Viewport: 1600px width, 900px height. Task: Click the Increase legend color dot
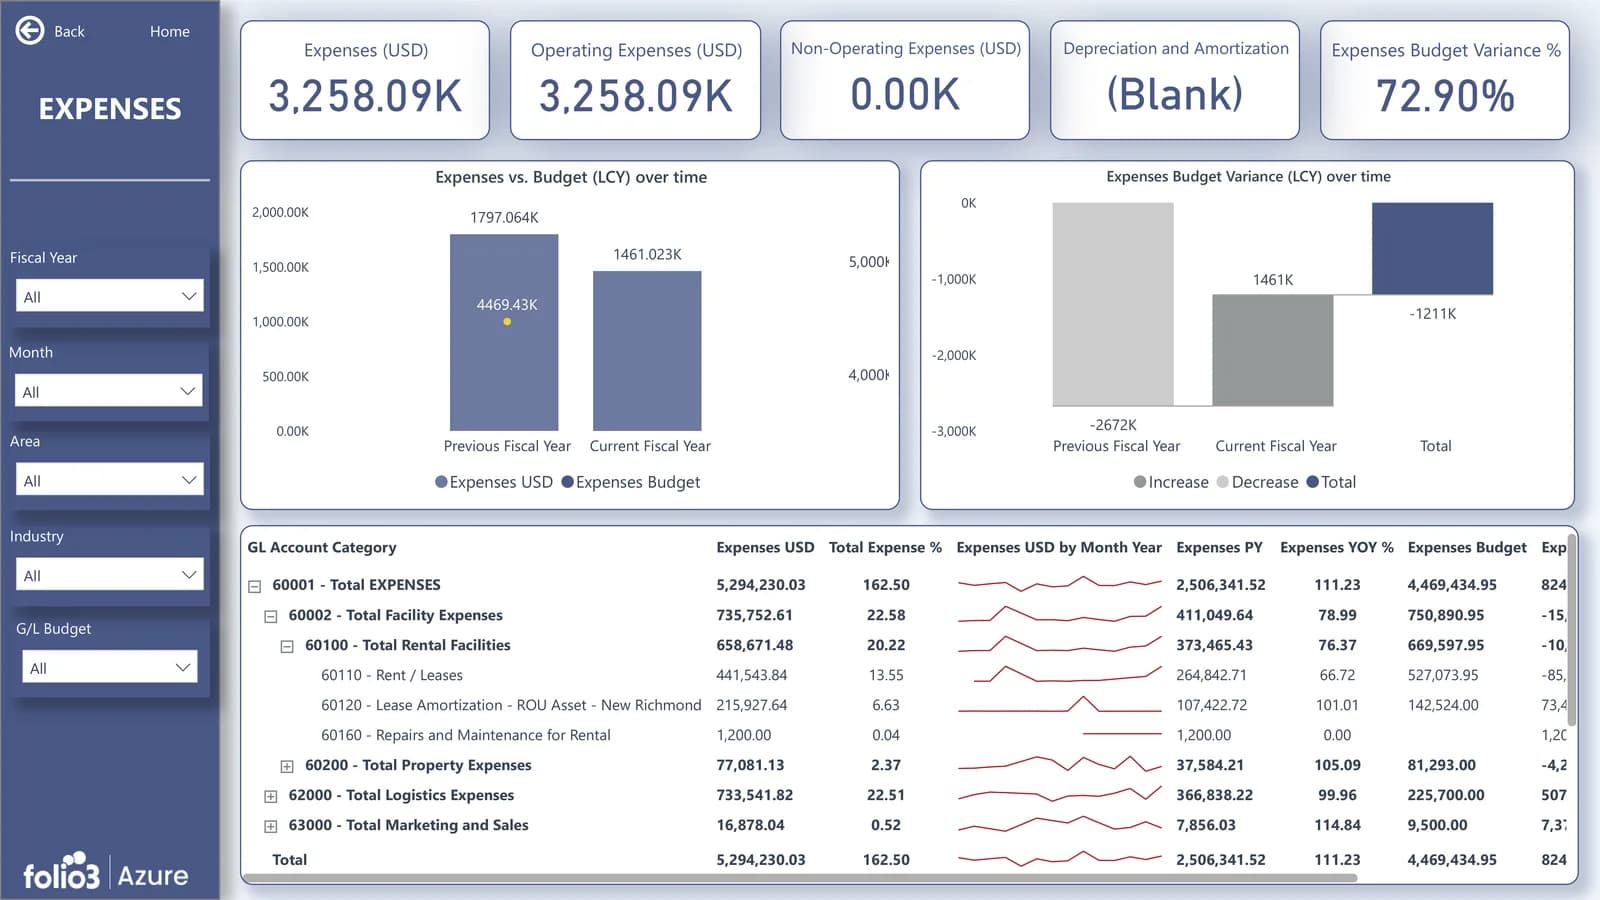click(x=1140, y=482)
